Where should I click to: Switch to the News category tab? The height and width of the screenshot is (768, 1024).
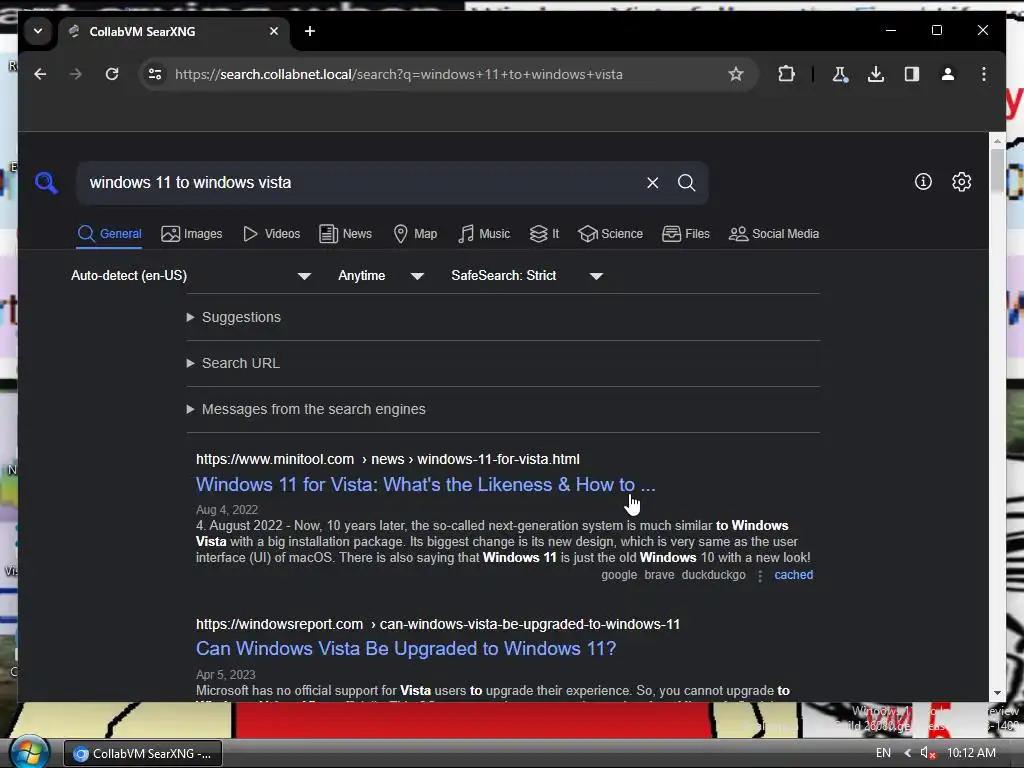point(345,234)
